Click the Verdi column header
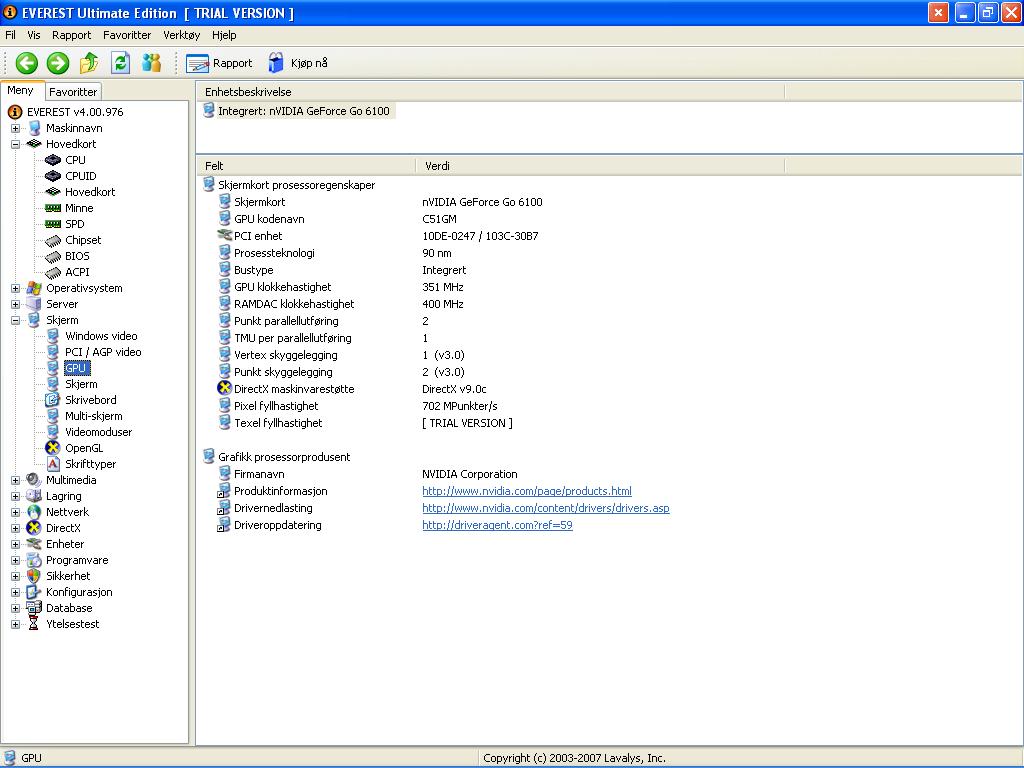Image resolution: width=1024 pixels, height=768 pixels. pyautogui.click(x=600, y=166)
